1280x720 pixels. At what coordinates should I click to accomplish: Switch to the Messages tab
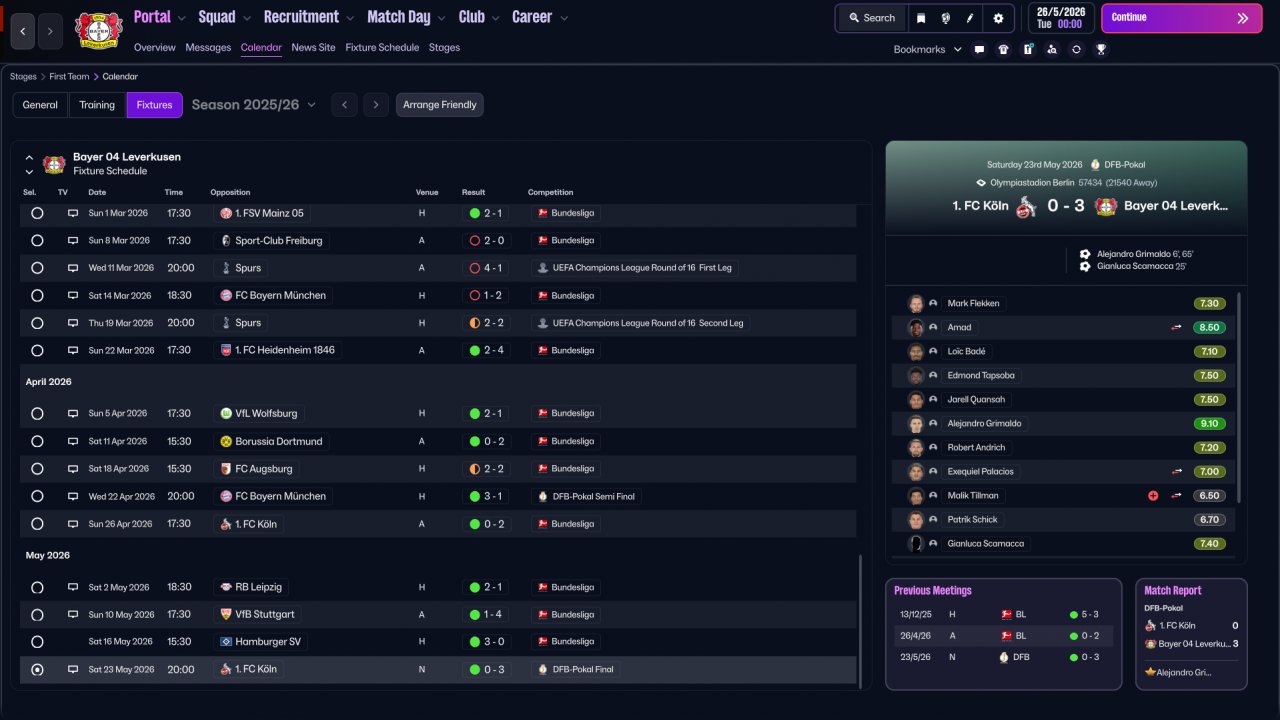(x=208, y=48)
